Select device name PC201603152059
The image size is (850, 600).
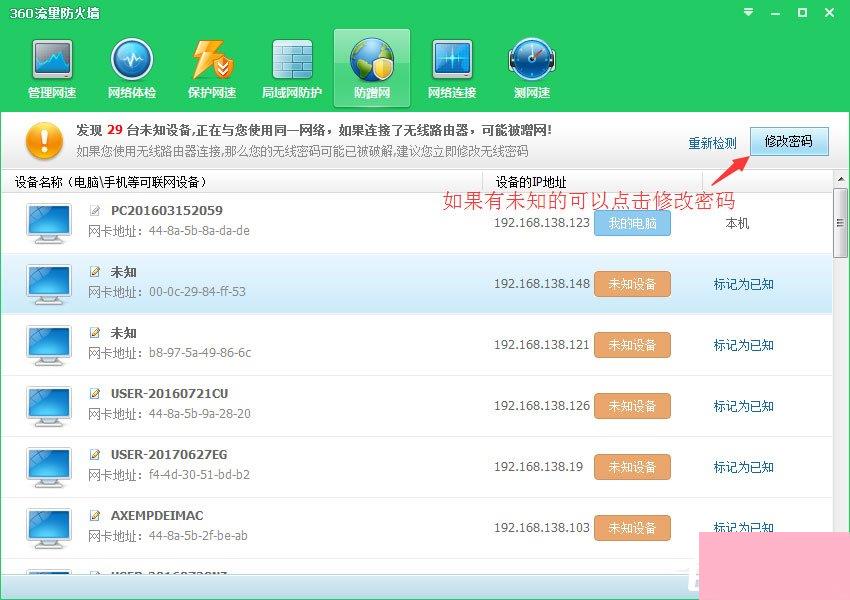(166, 210)
